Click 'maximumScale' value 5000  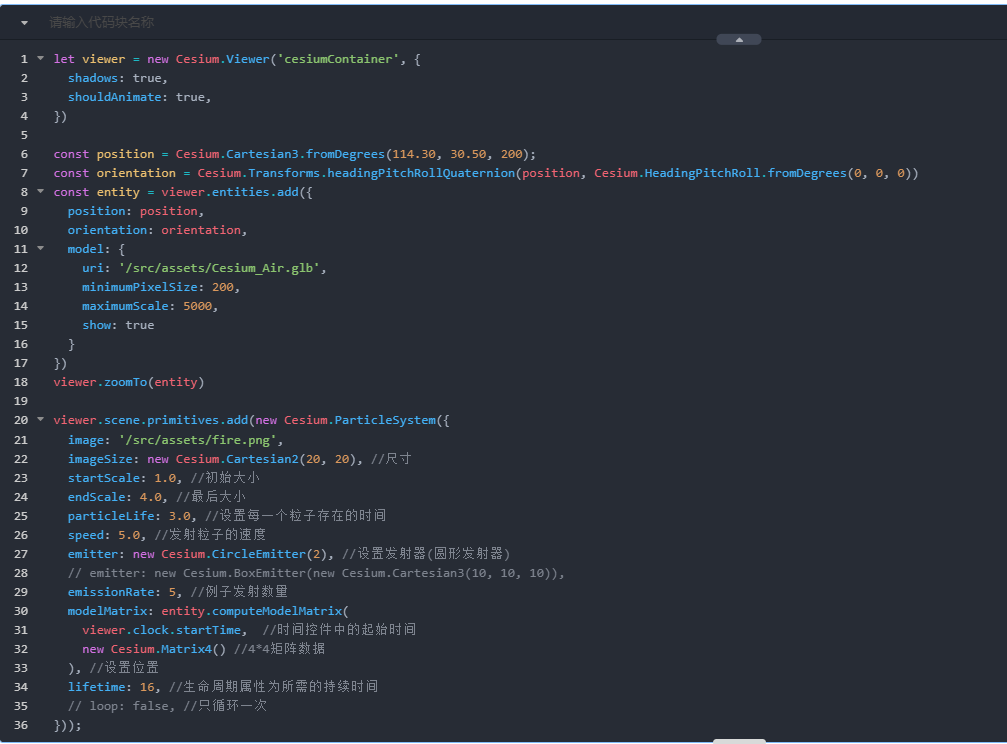[197, 306]
